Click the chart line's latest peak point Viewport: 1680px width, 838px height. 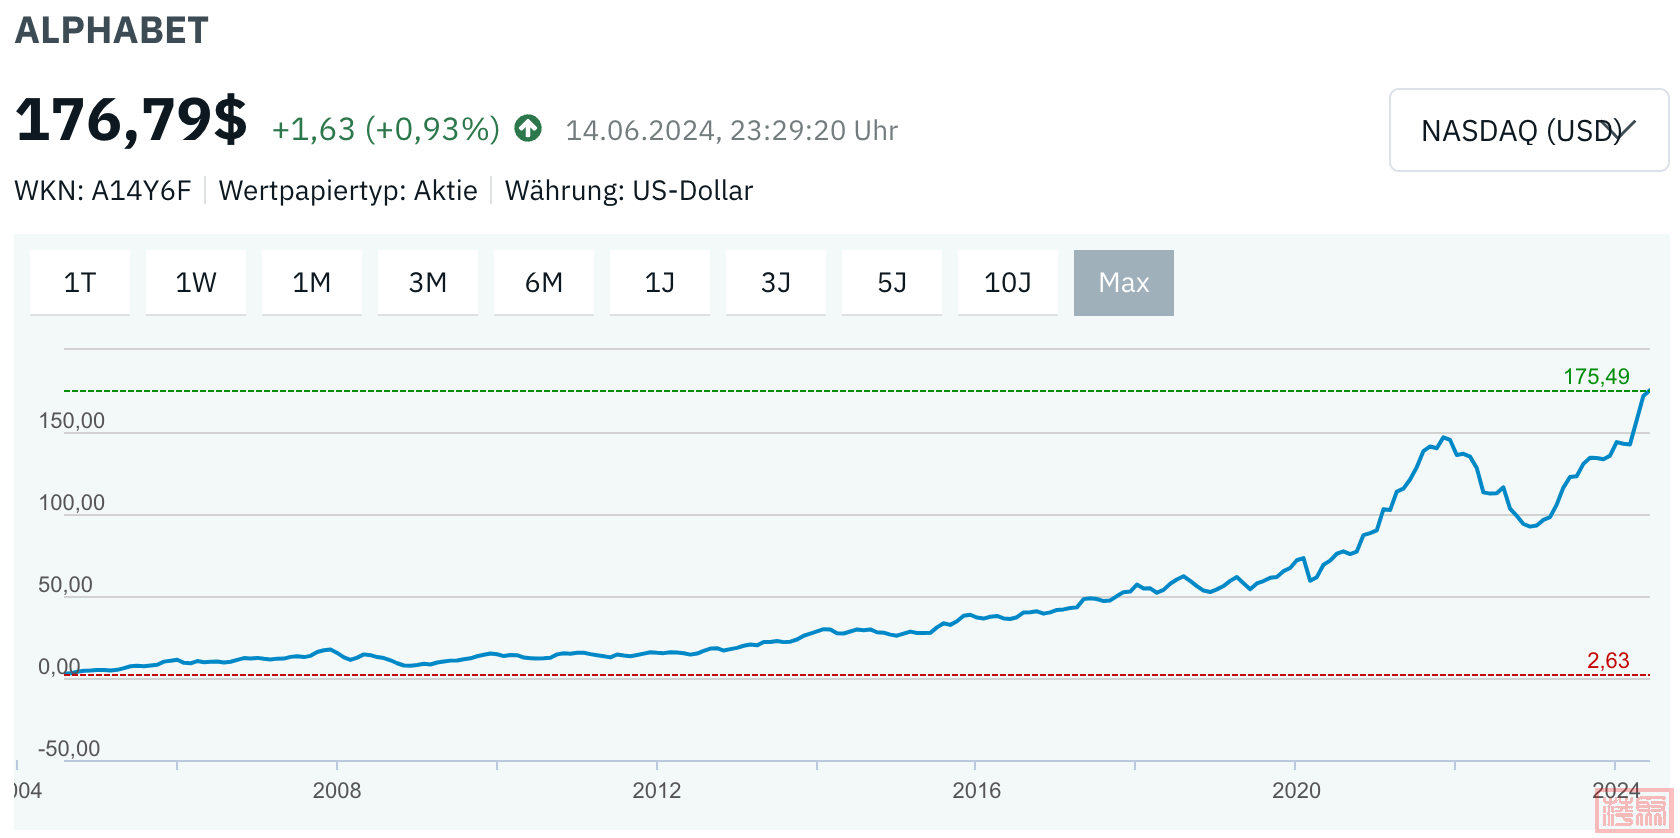point(1647,392)
